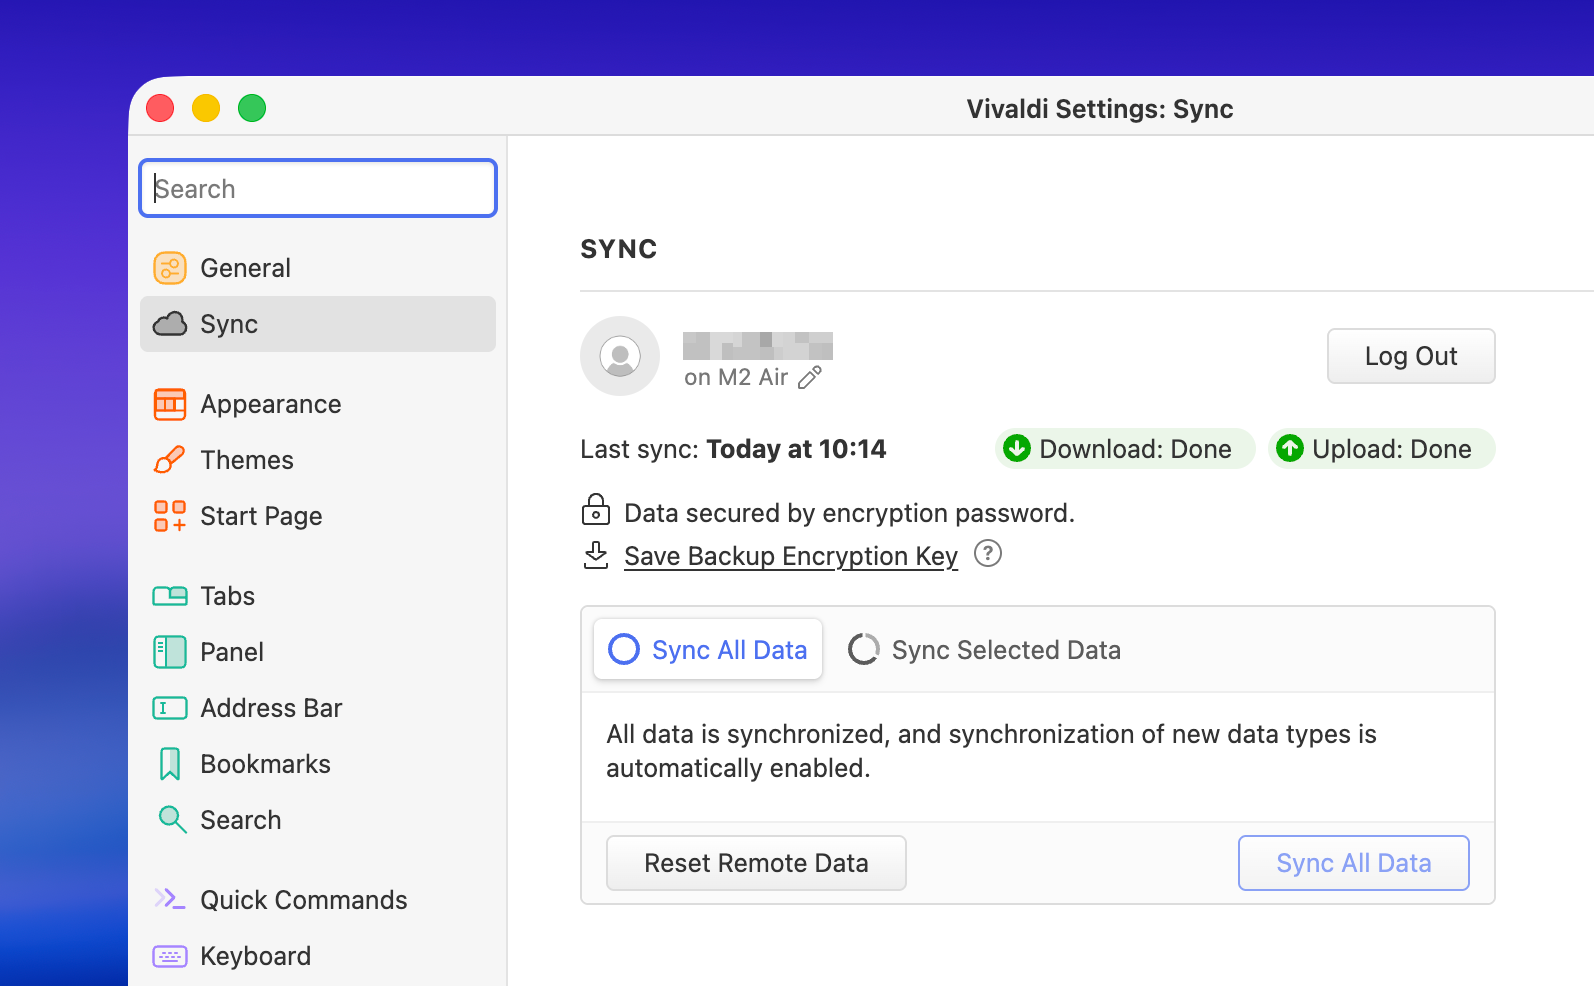Click the blue Sync All Data button
This screenshot has width=1594, height=986.
tap(1354, 863)
